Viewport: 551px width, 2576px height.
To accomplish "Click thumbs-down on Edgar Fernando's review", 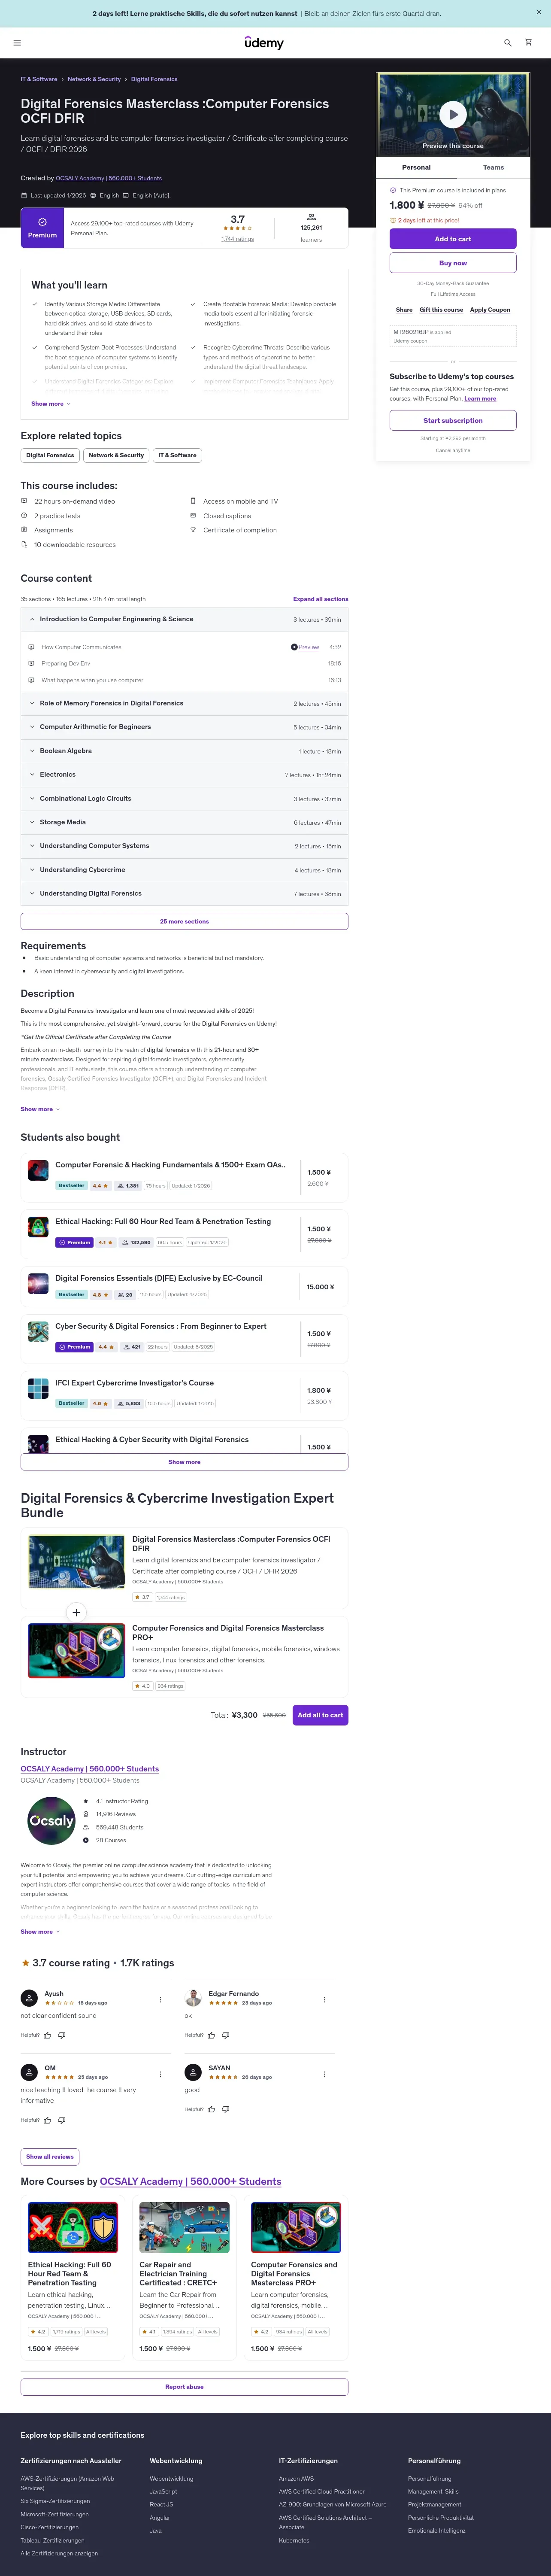I will (x=225, y=2035).
